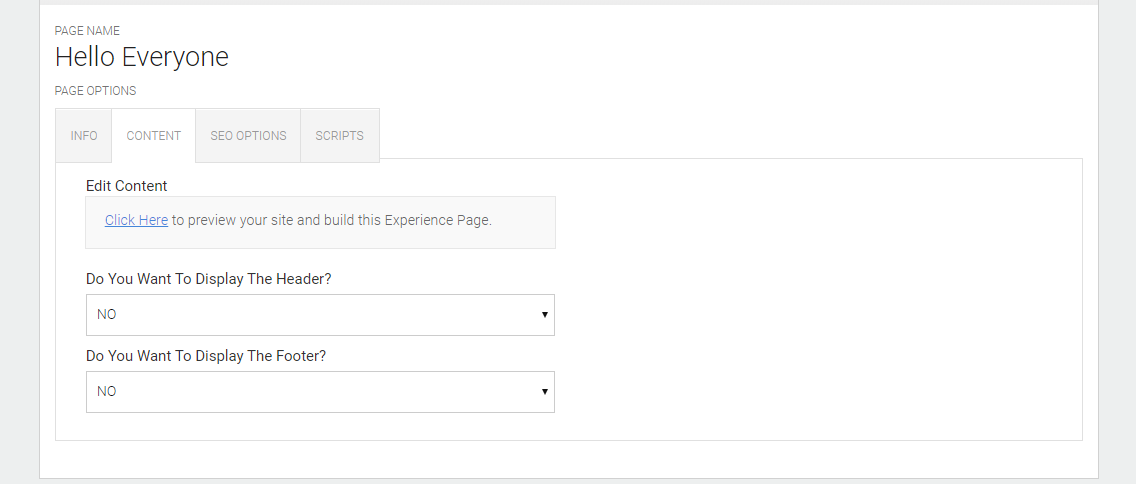Screen dimensions: 1136x484
Task: Click the 'Do You Want To Display The Footer?' label
Action: point(207,356)
